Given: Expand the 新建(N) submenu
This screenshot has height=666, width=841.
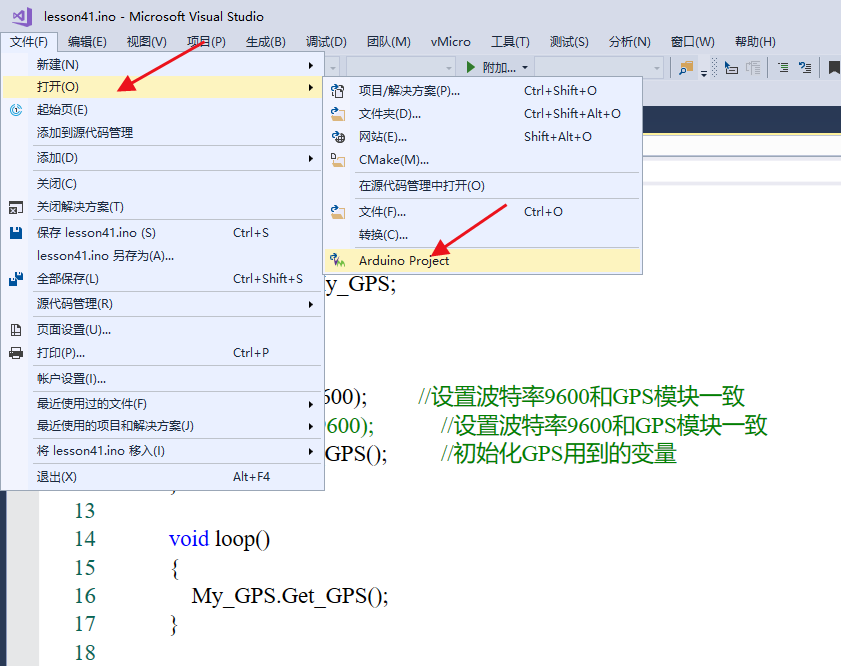Looking at the screenshot, I should (x=163, y=65).
